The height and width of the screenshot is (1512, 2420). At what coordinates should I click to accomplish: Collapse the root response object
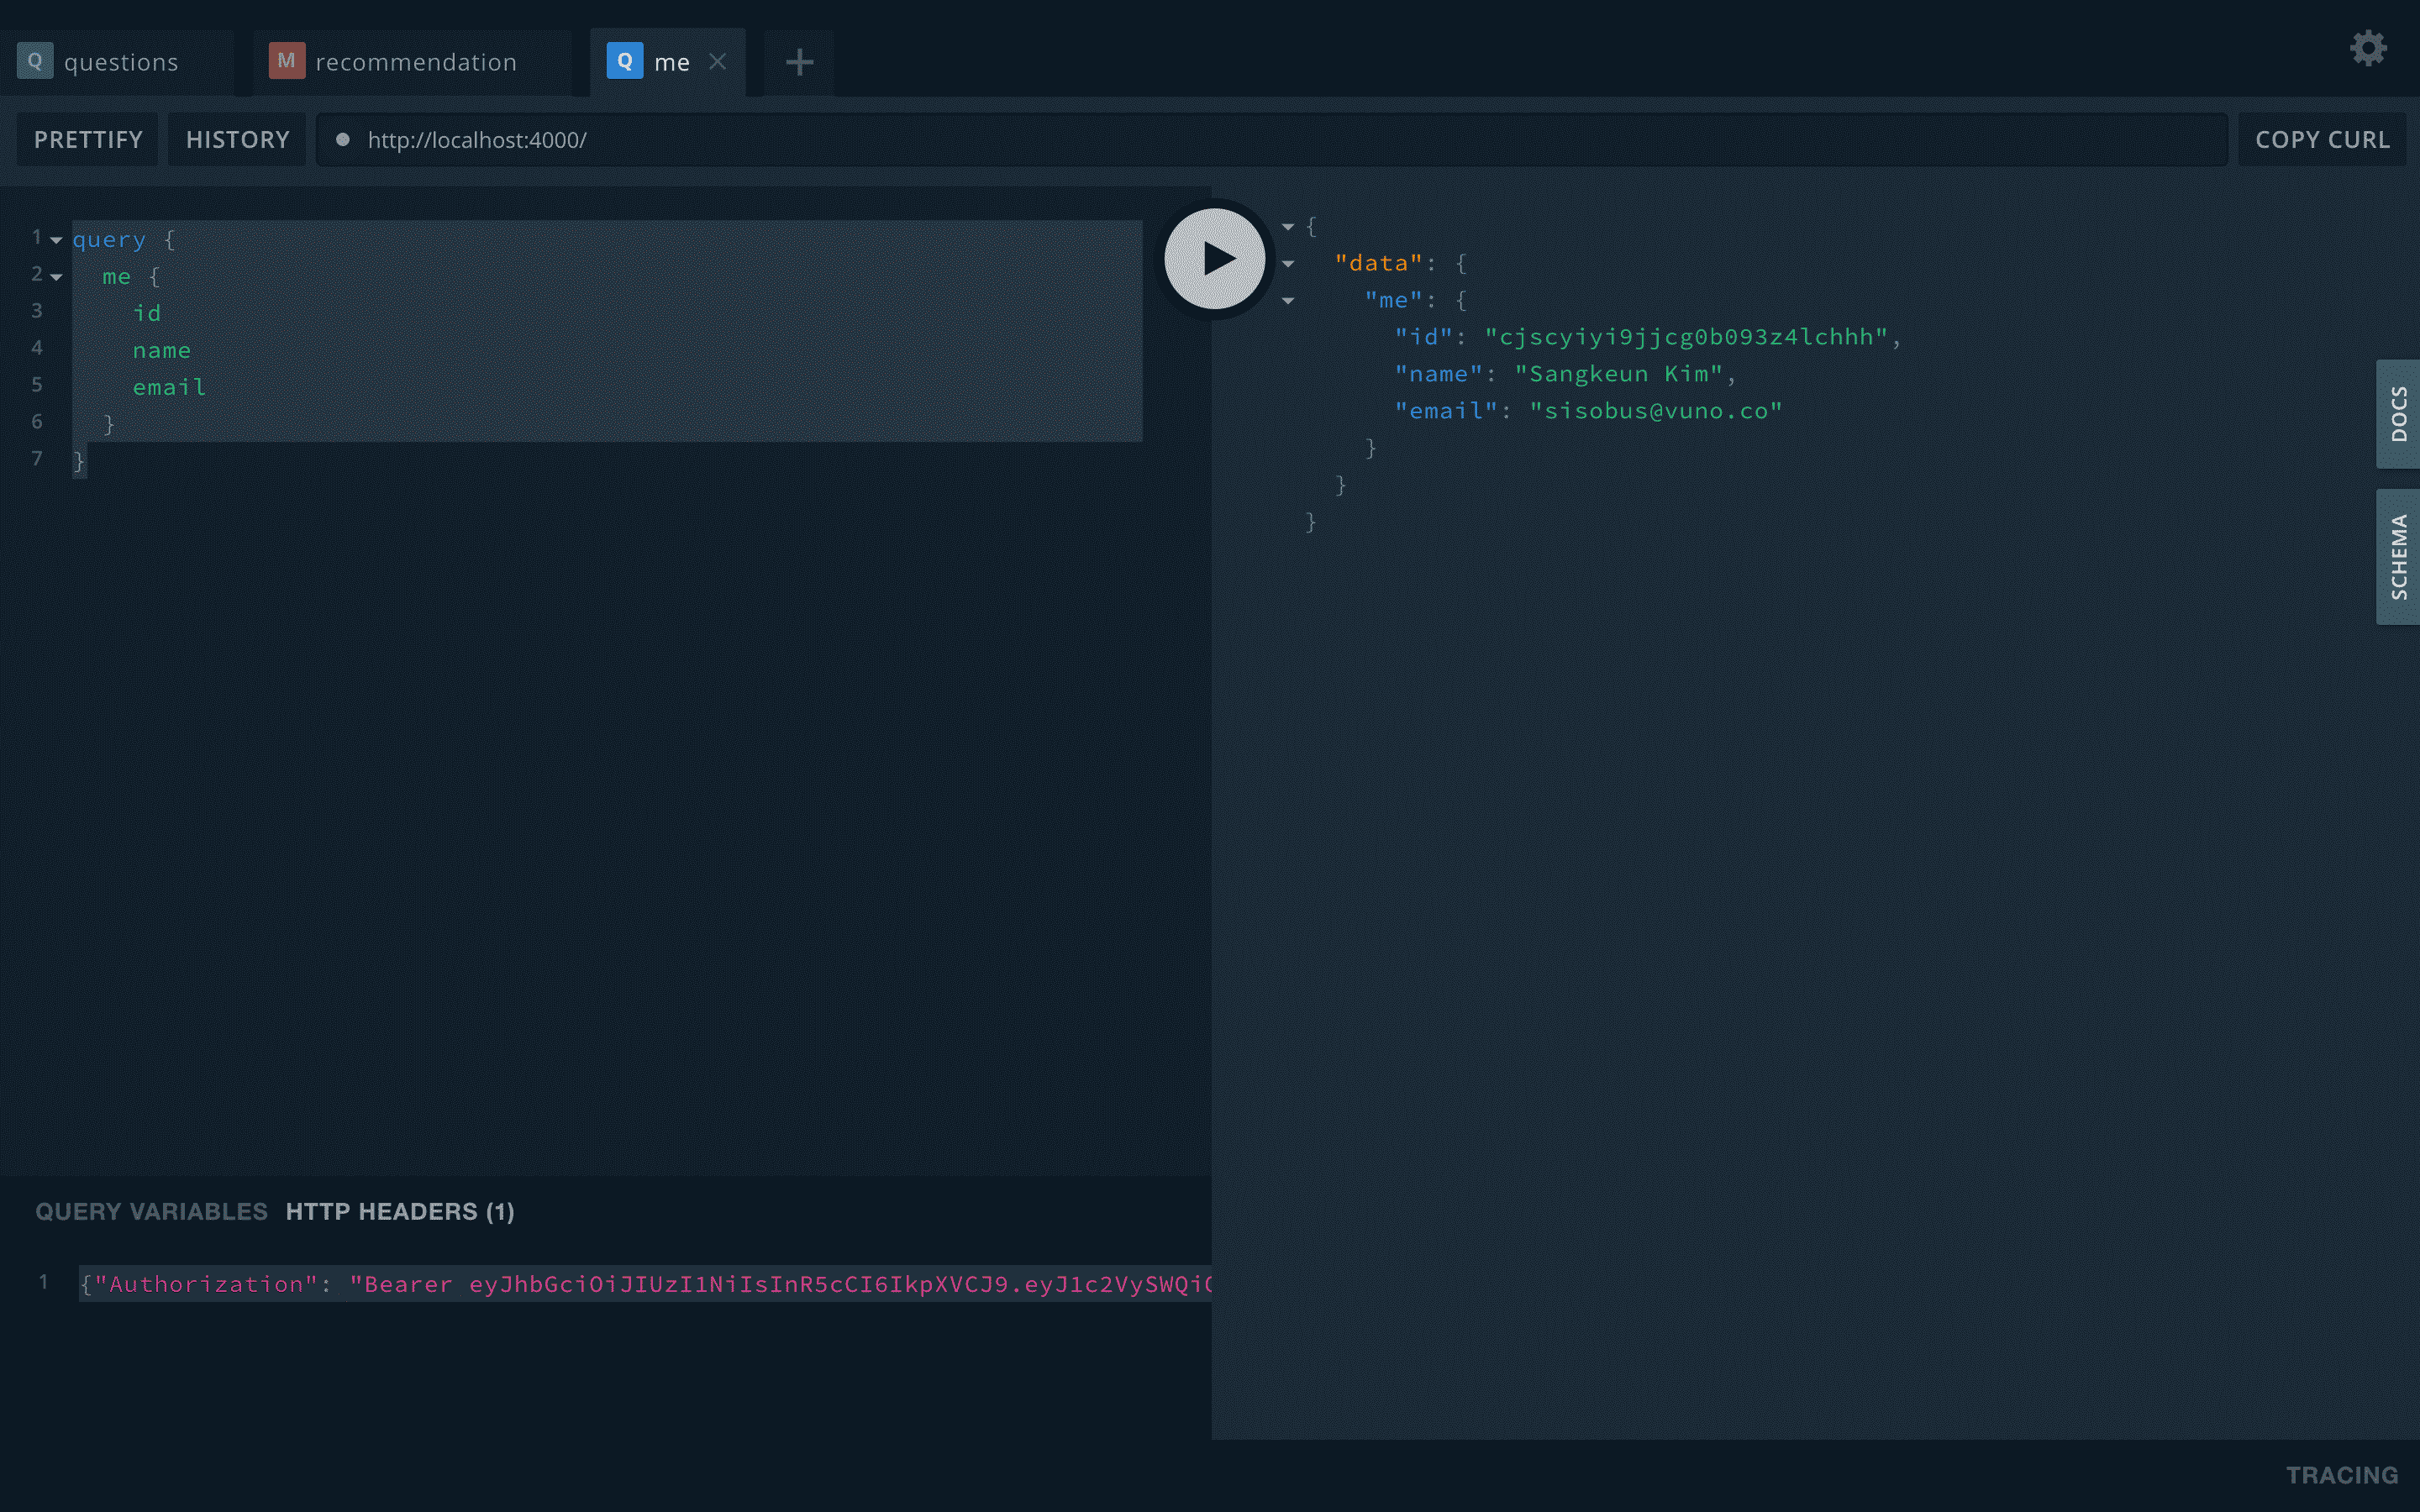1288,227
